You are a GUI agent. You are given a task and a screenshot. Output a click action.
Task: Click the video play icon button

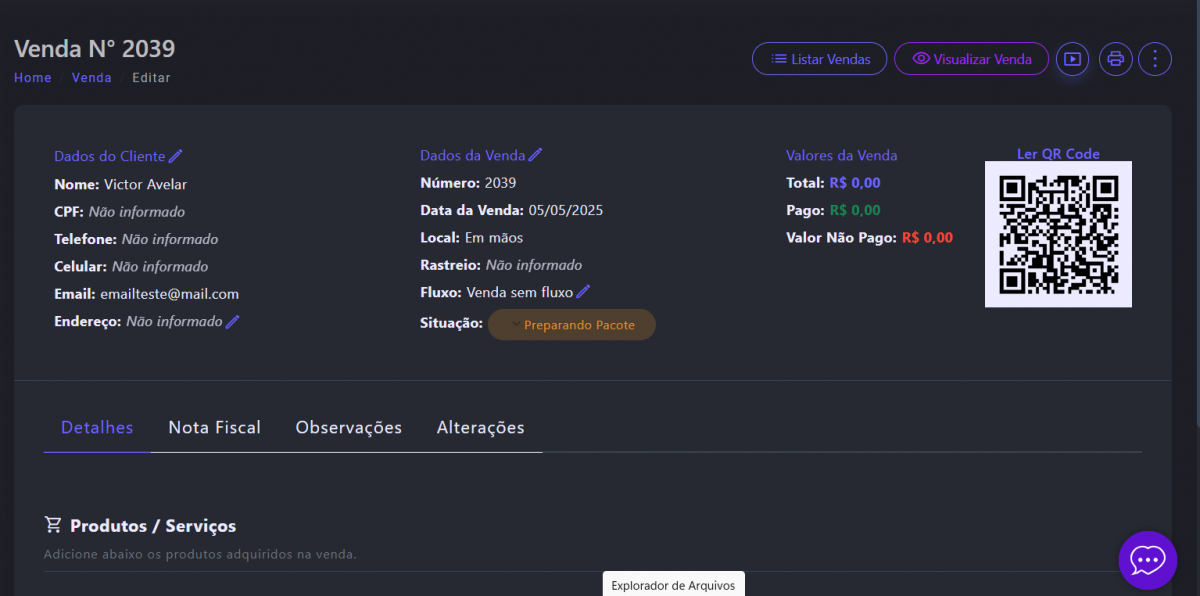(x=1072, y=59)
